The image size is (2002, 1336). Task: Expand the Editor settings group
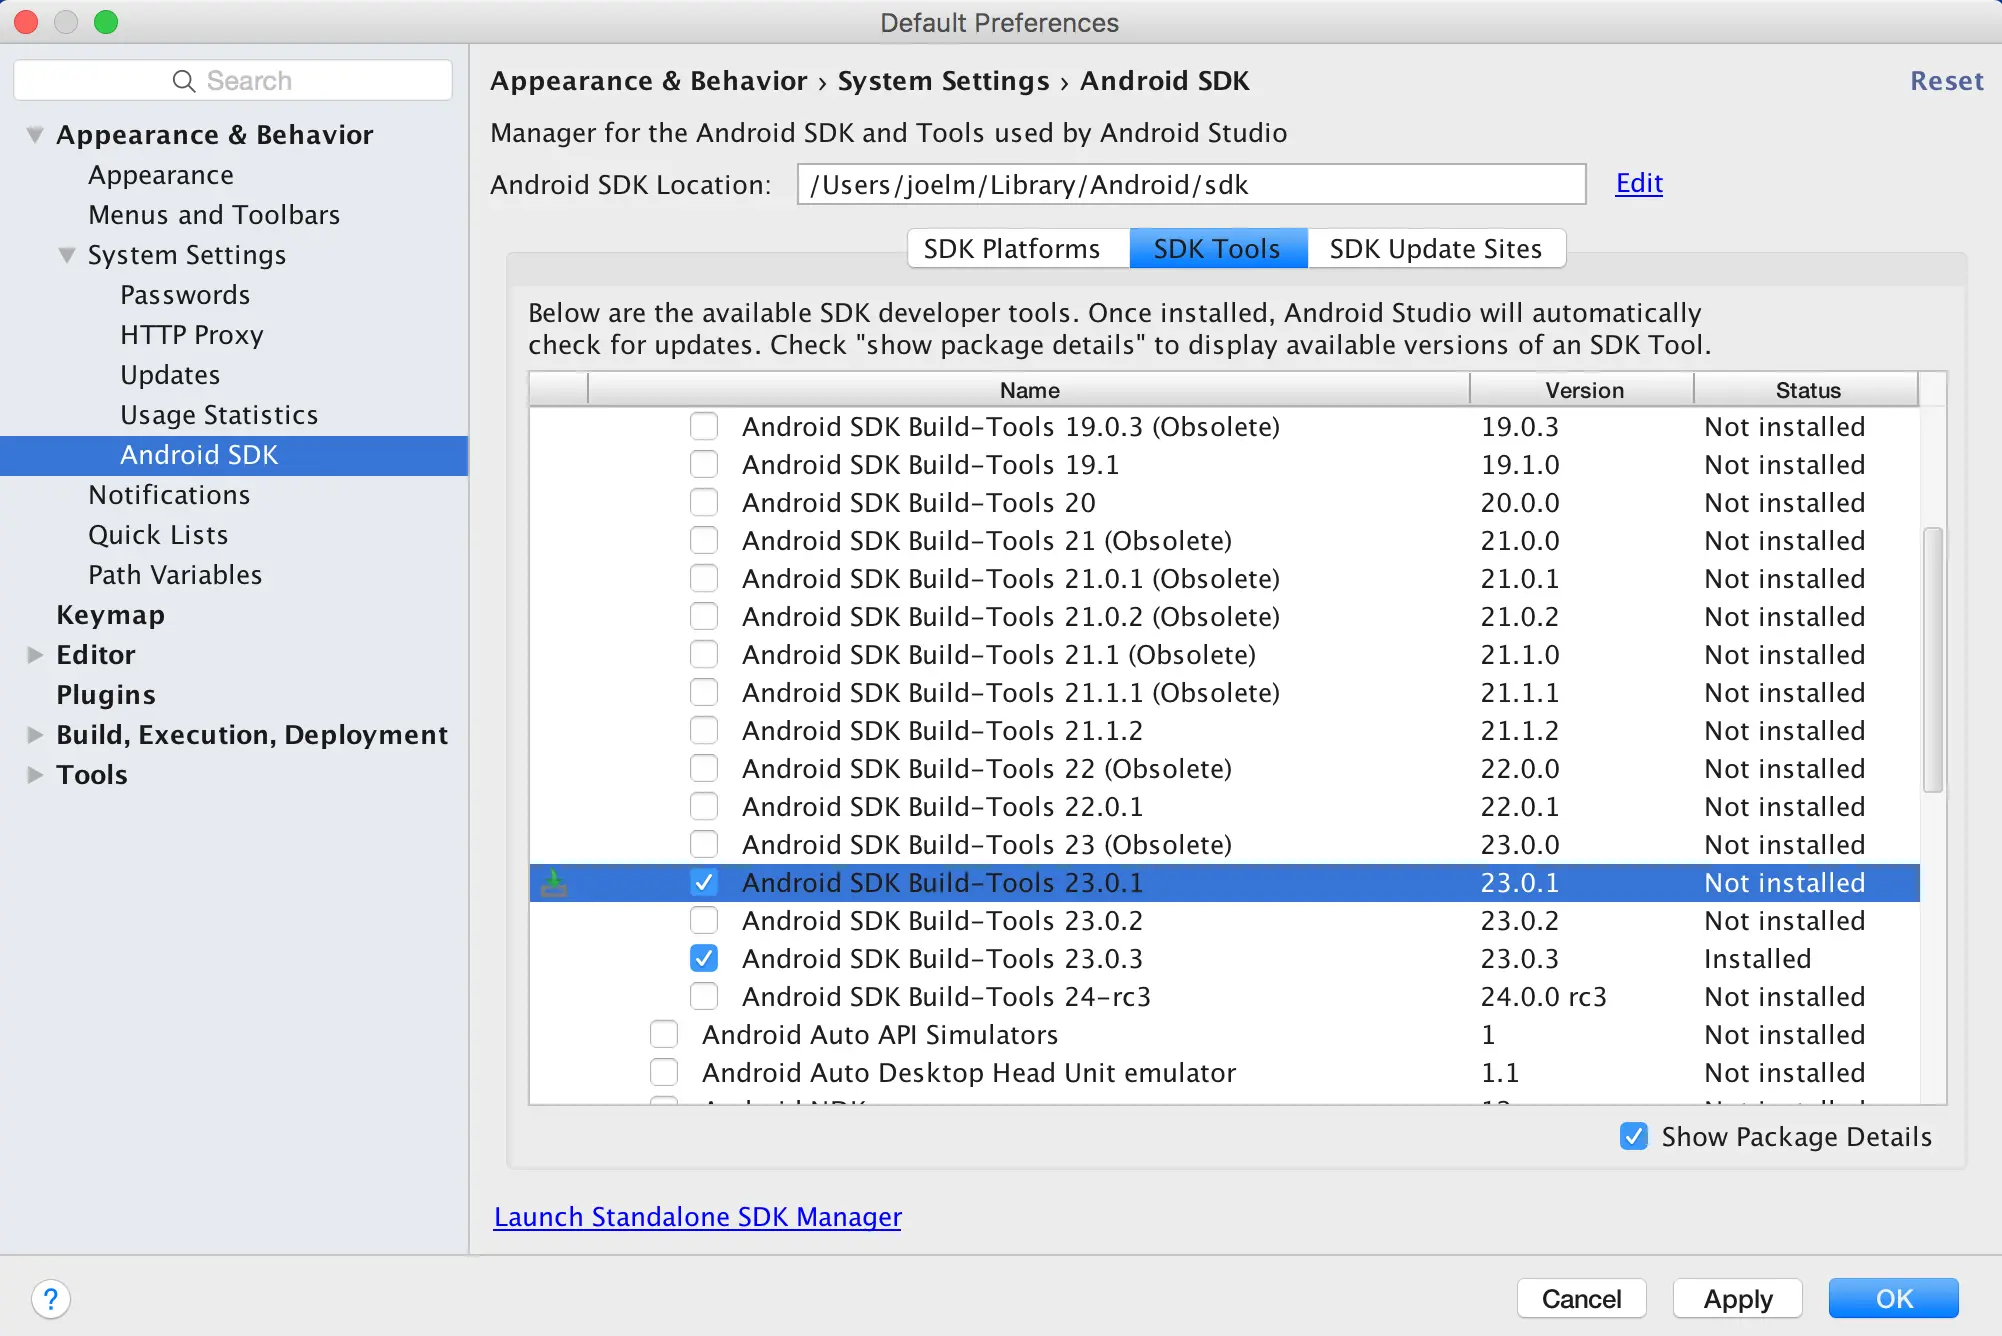35,655
